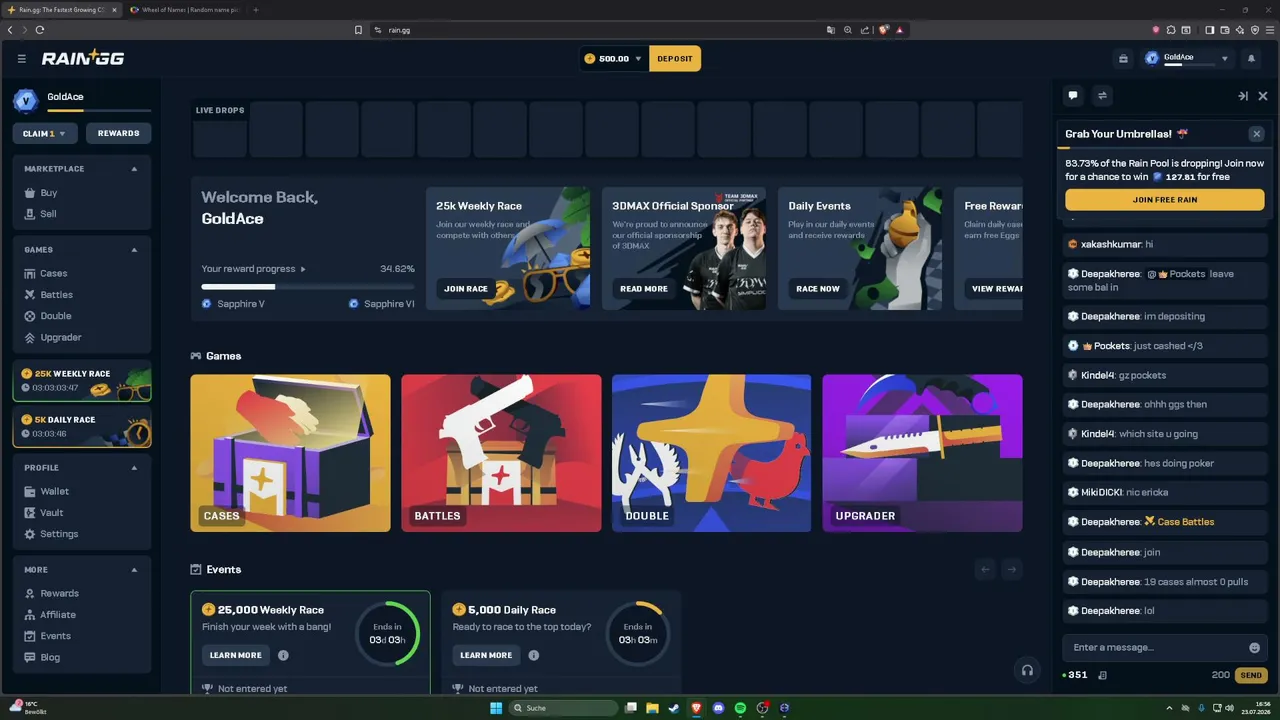This screenshot has width=1280, height=720.
Task: Open the balance currency dropdown next to 500.00
Action: (638, 59)
